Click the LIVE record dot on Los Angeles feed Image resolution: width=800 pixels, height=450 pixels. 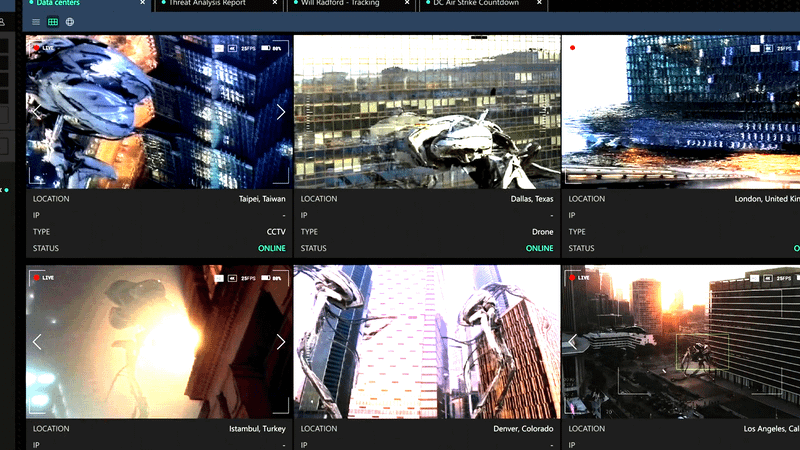coord(572,278)
